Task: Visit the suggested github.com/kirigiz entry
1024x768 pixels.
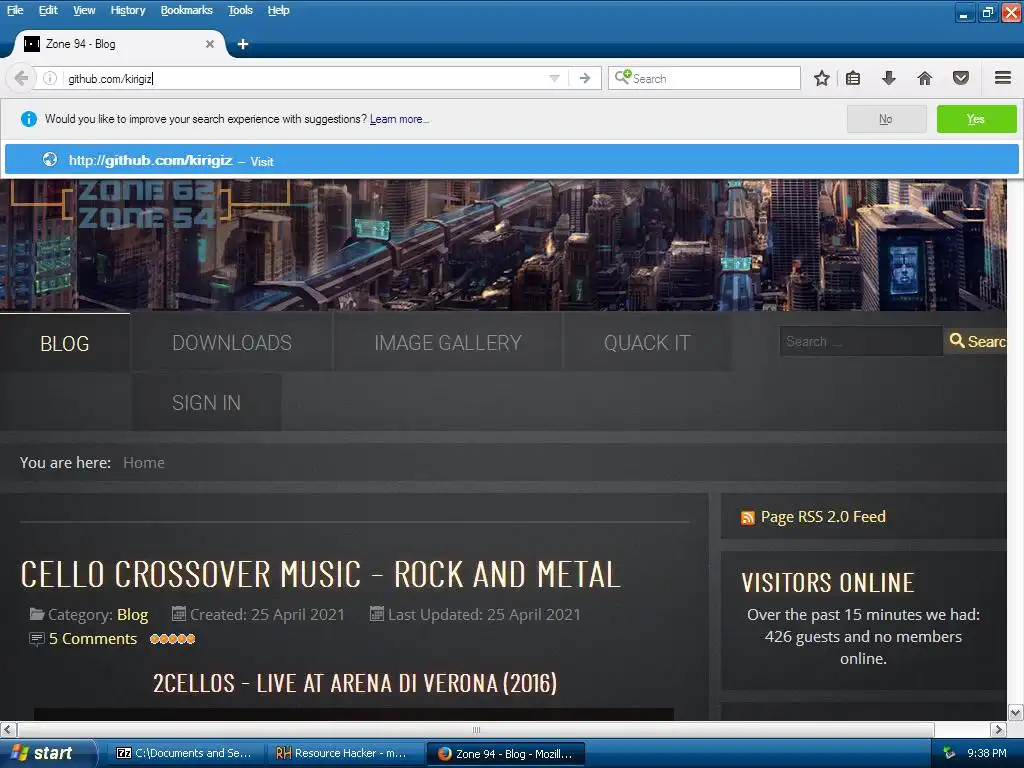Action: (x=511, y=160)
